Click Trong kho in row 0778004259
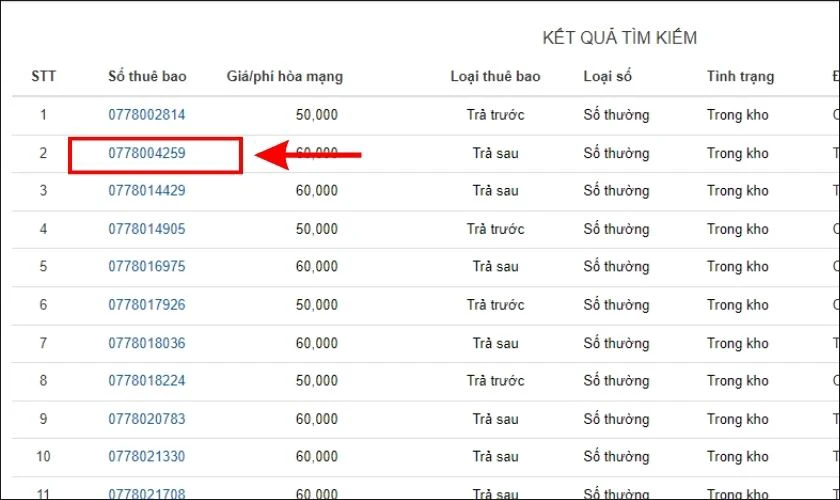This screenshot has height=500, width=840. 738,154
